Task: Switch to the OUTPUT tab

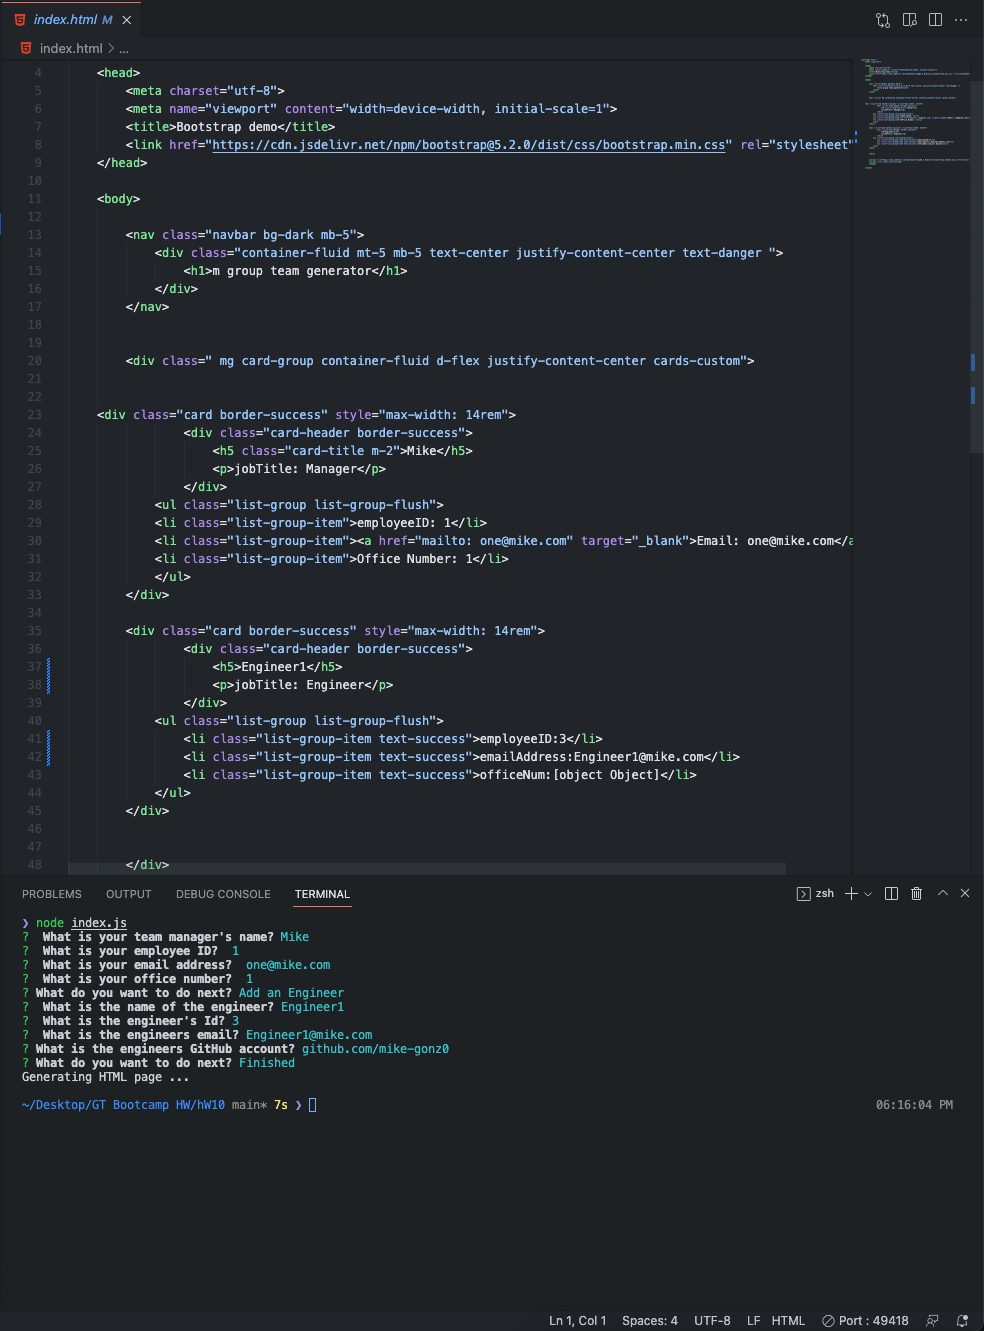Action: [x=128, y=894]
